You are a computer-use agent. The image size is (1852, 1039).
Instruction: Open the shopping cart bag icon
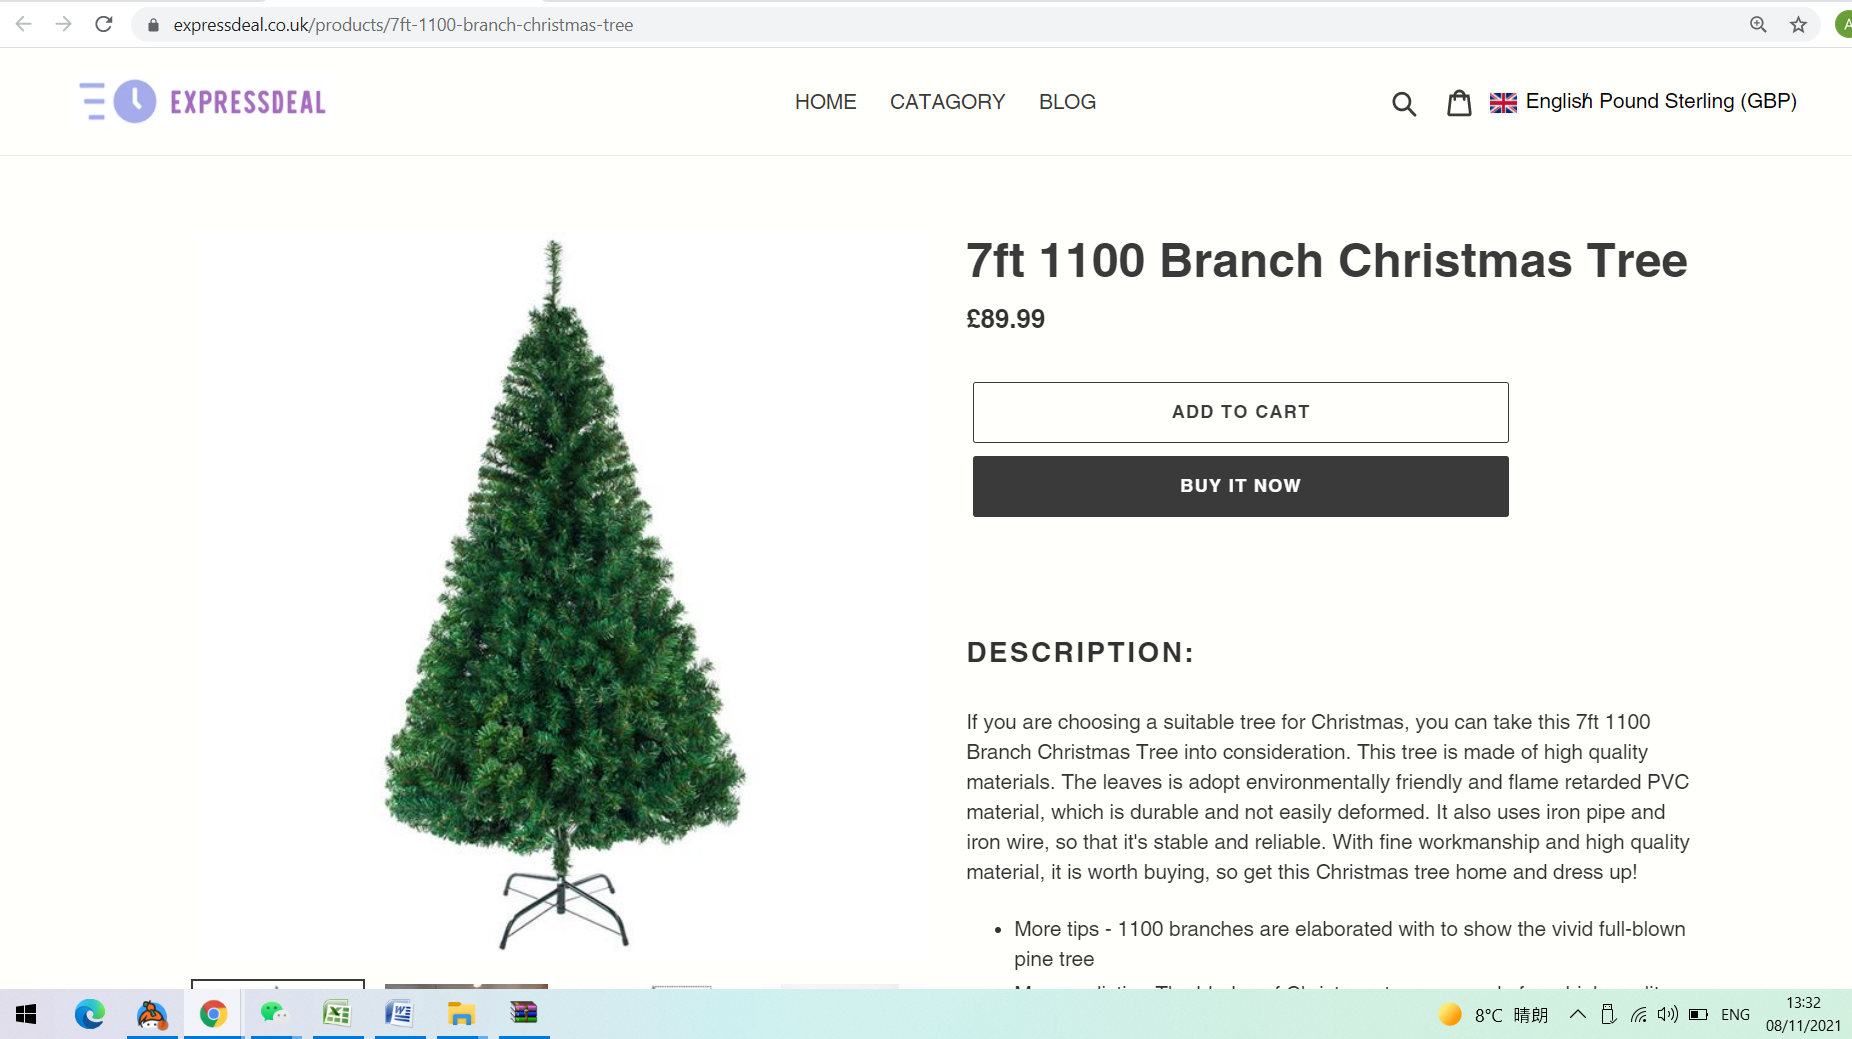click(x=1459, y=102)
